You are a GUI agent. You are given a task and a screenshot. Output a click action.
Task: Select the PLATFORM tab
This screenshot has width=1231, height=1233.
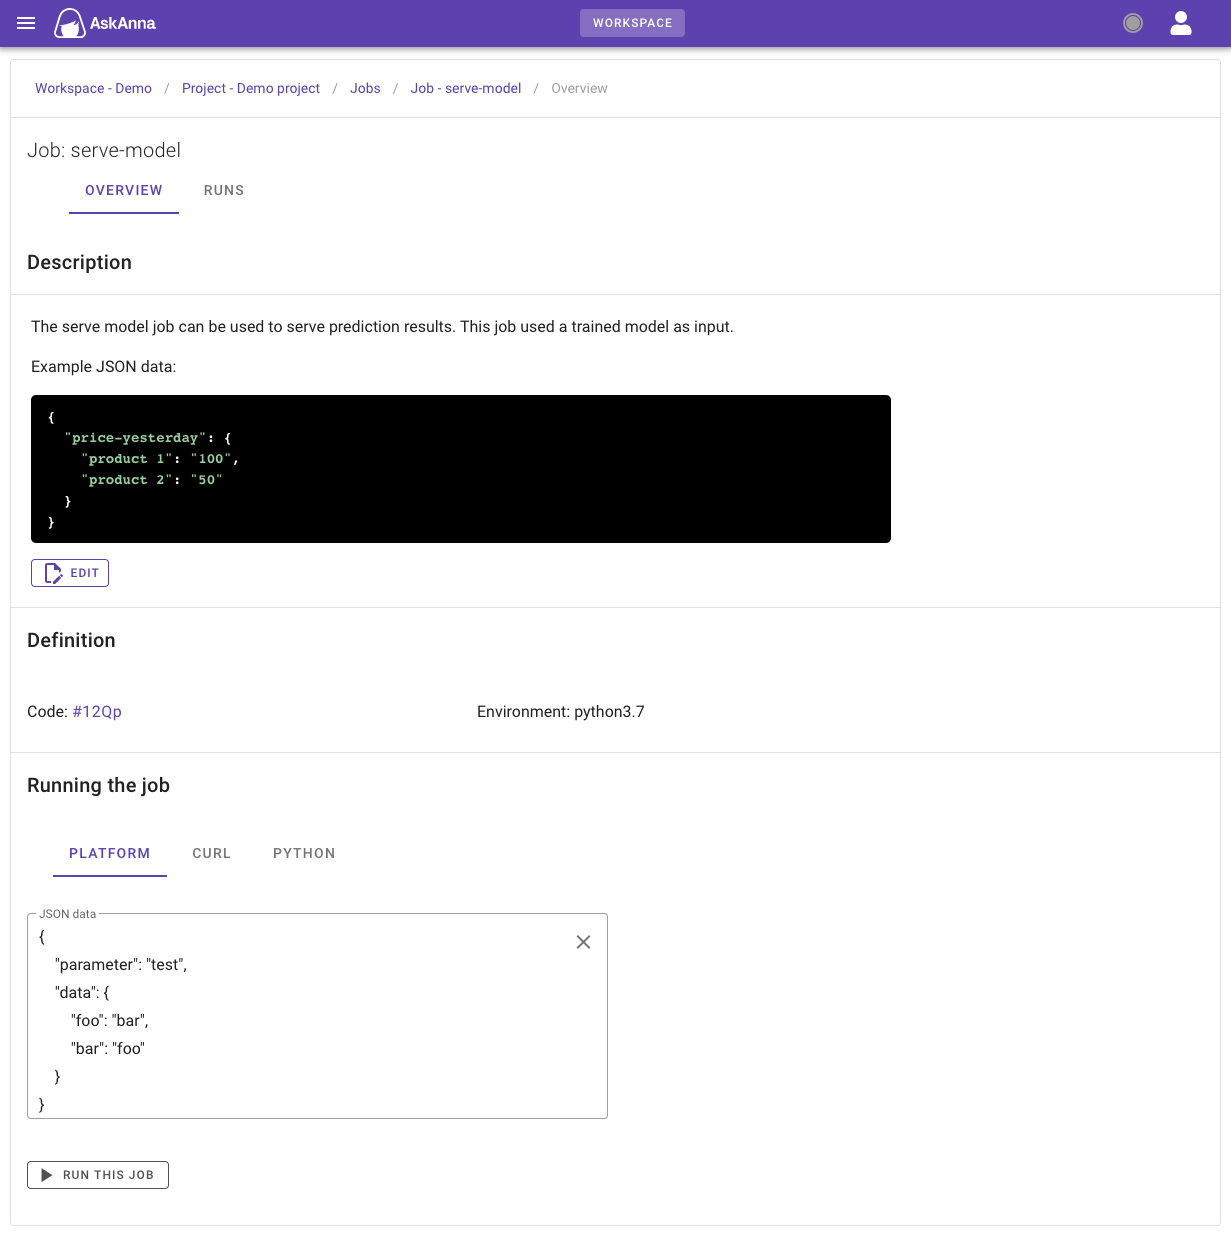110,853
